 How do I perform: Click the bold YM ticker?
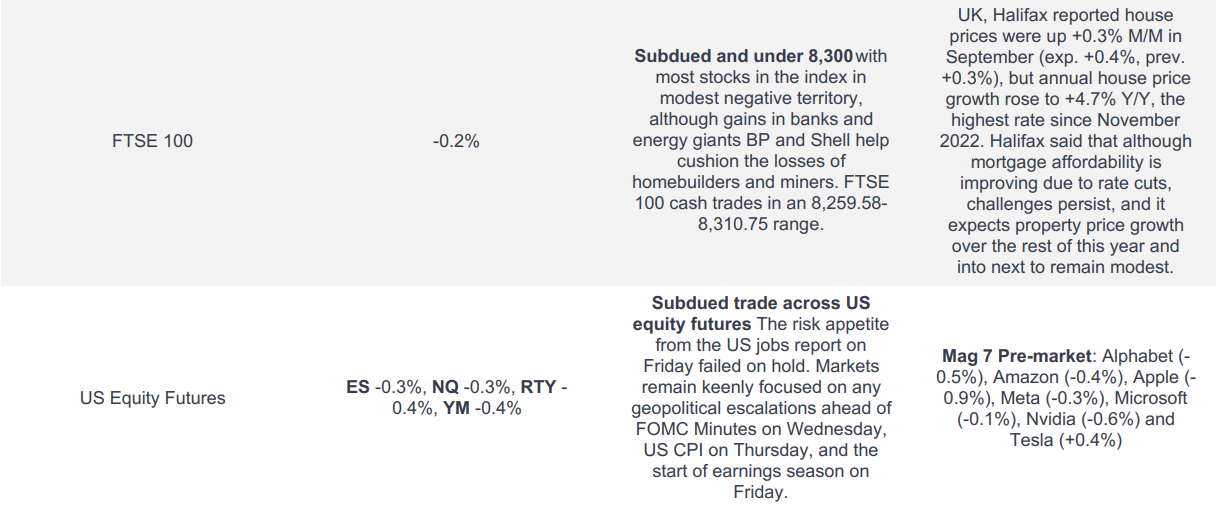pos(456,408)
